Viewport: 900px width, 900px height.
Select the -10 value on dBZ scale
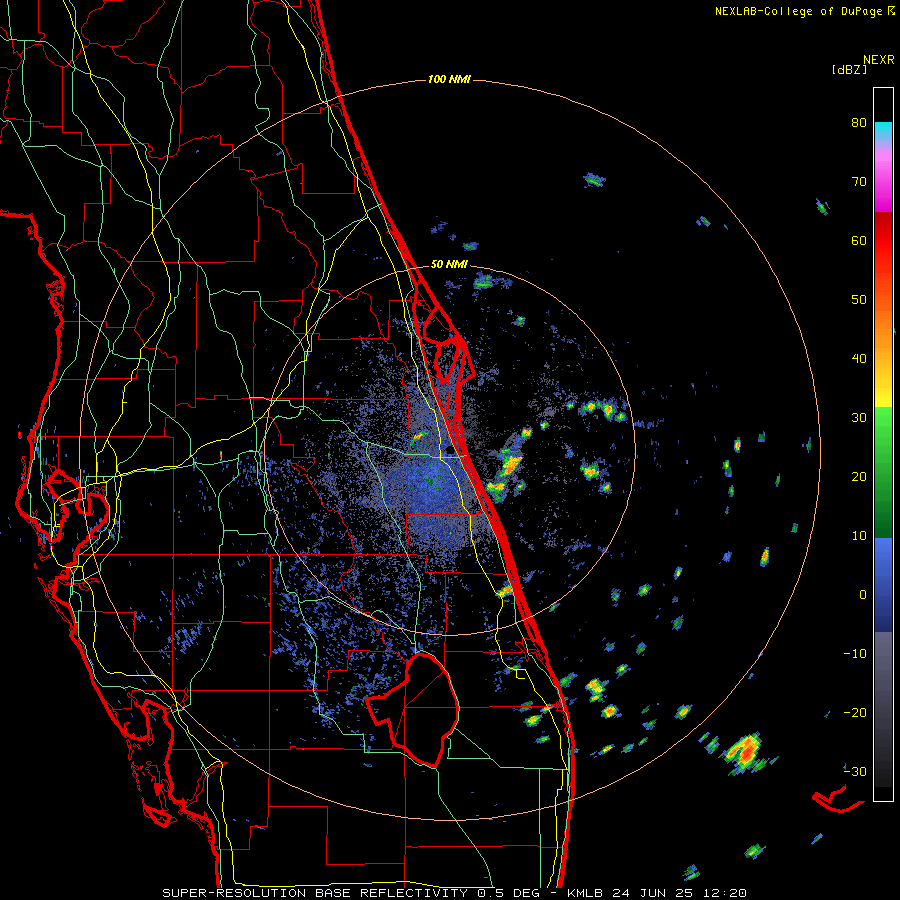click(x=855, y=654)
